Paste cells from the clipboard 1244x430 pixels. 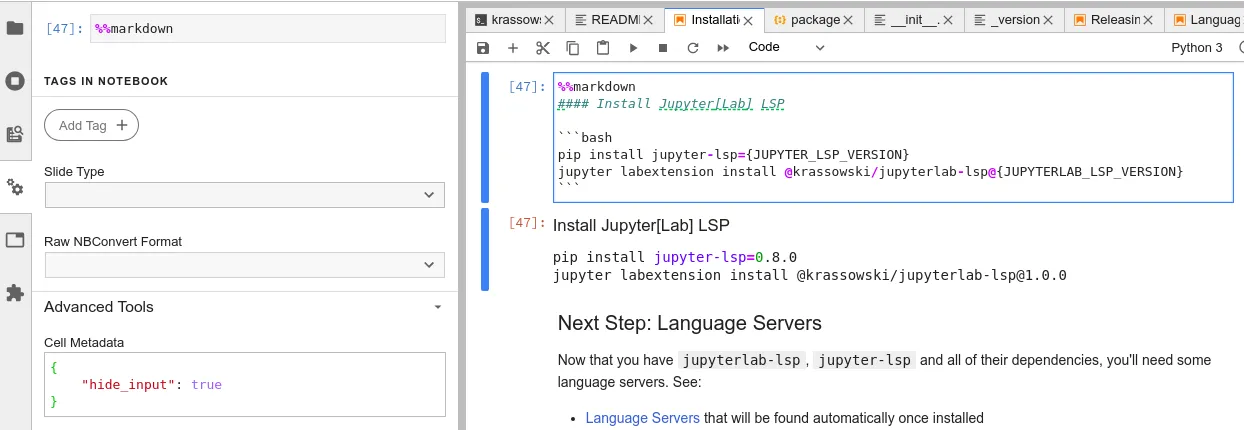click(x=603, y=47)
